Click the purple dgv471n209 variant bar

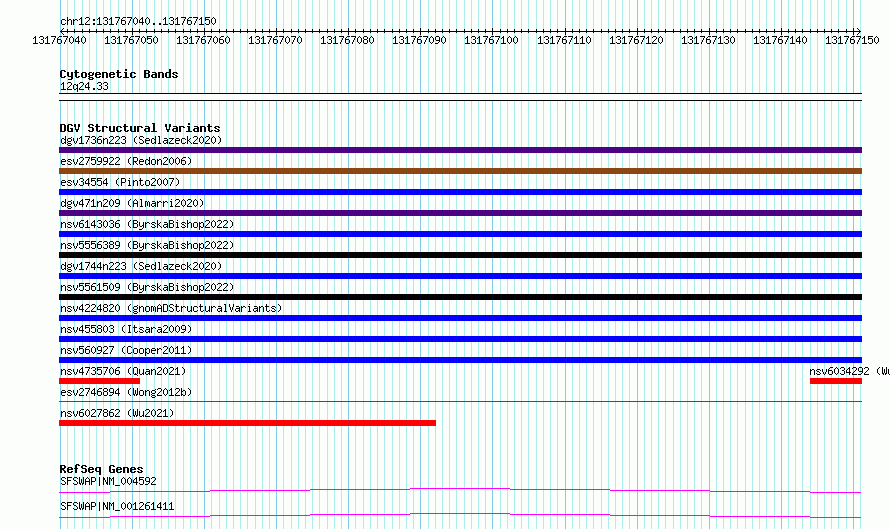coord(460,213)
